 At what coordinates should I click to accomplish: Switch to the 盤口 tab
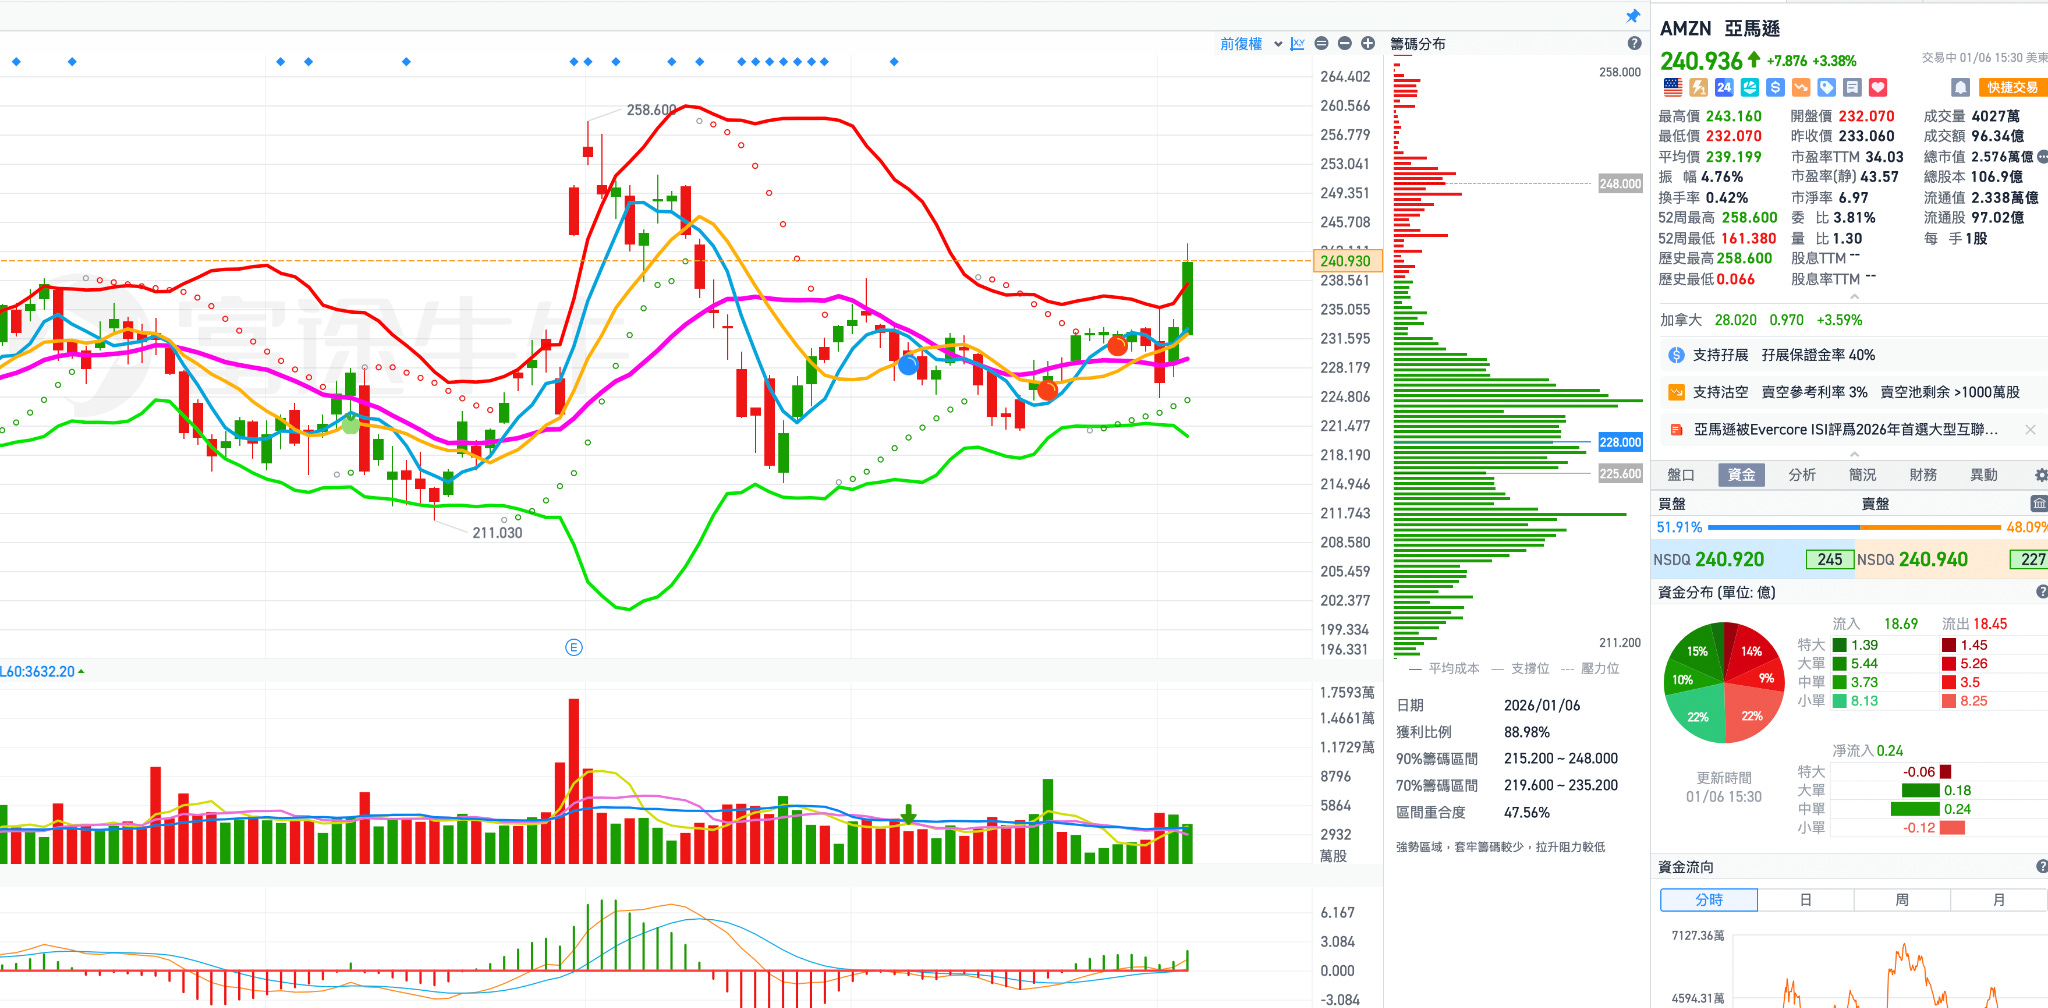[x=1681, y=475]
